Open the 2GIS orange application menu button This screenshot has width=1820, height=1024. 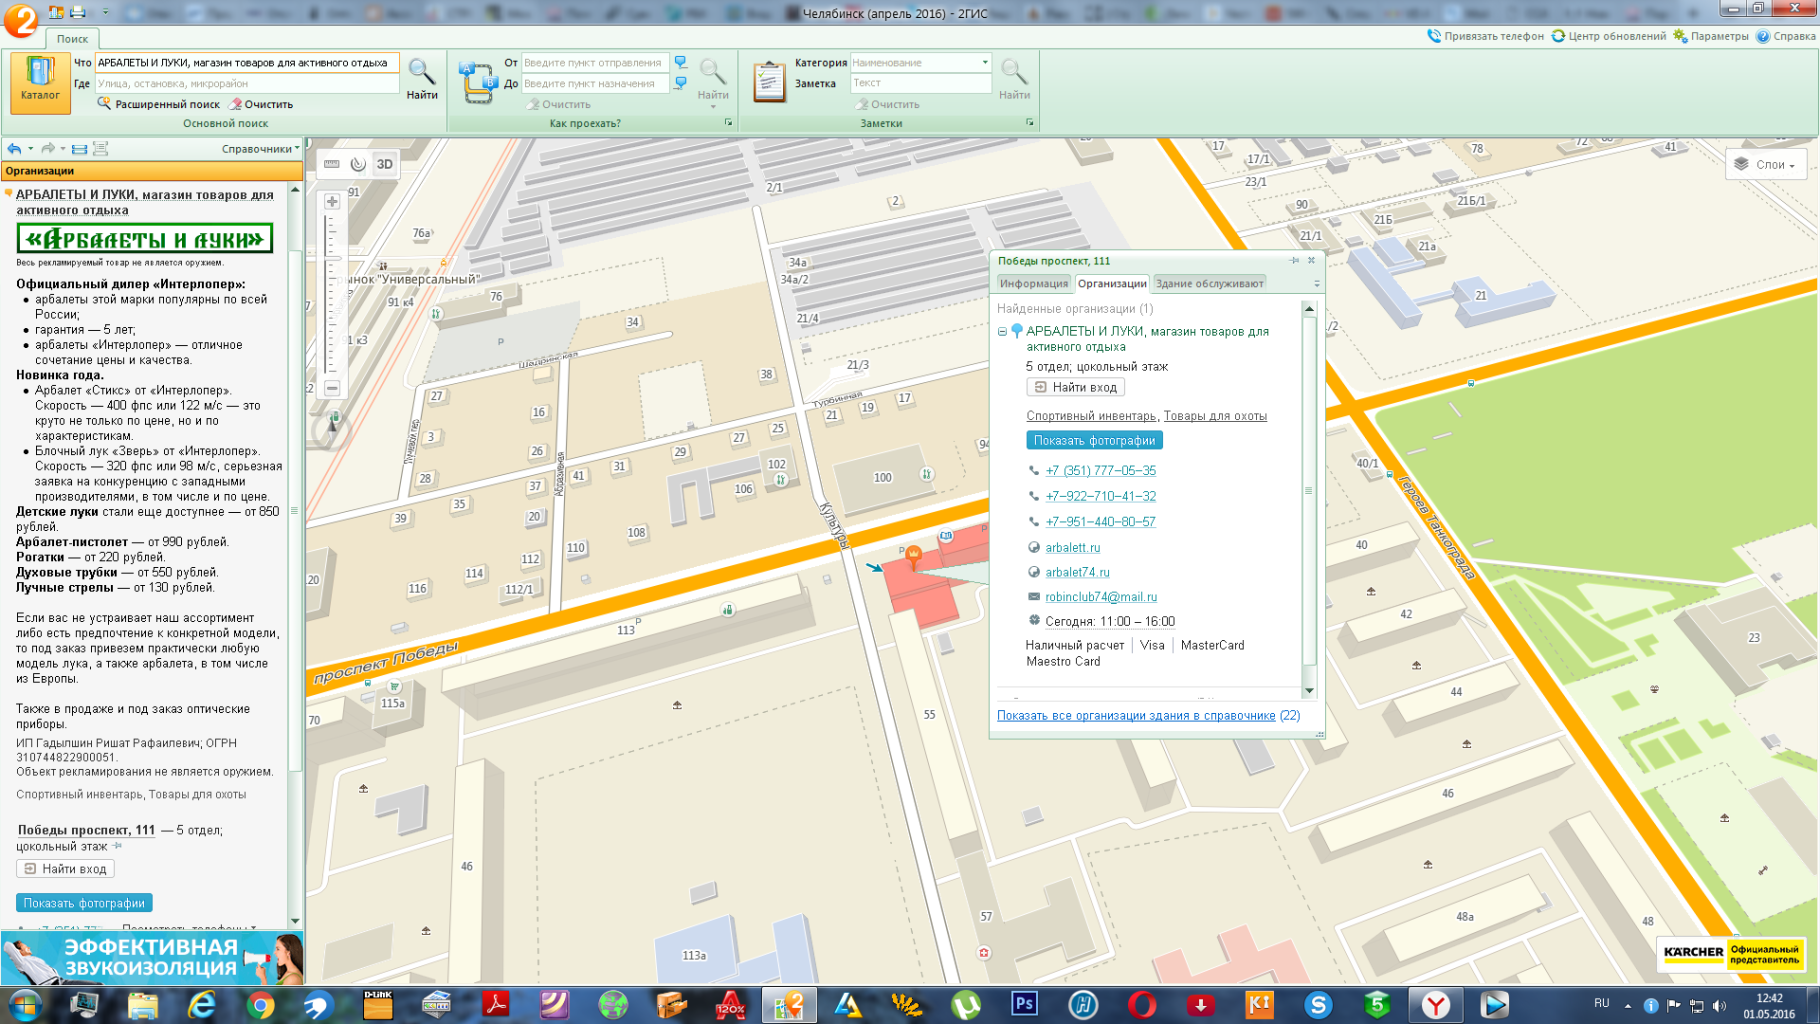click(20, 20)
